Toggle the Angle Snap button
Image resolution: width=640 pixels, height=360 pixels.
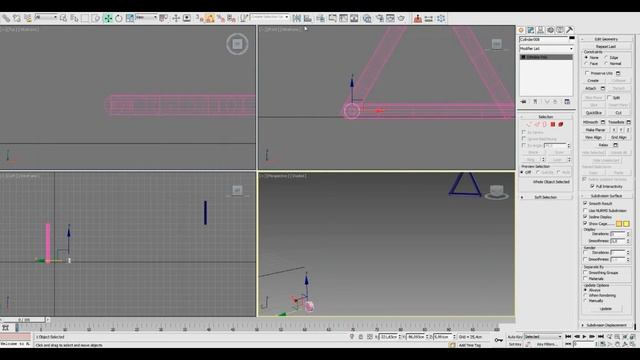tap(210, 18)
